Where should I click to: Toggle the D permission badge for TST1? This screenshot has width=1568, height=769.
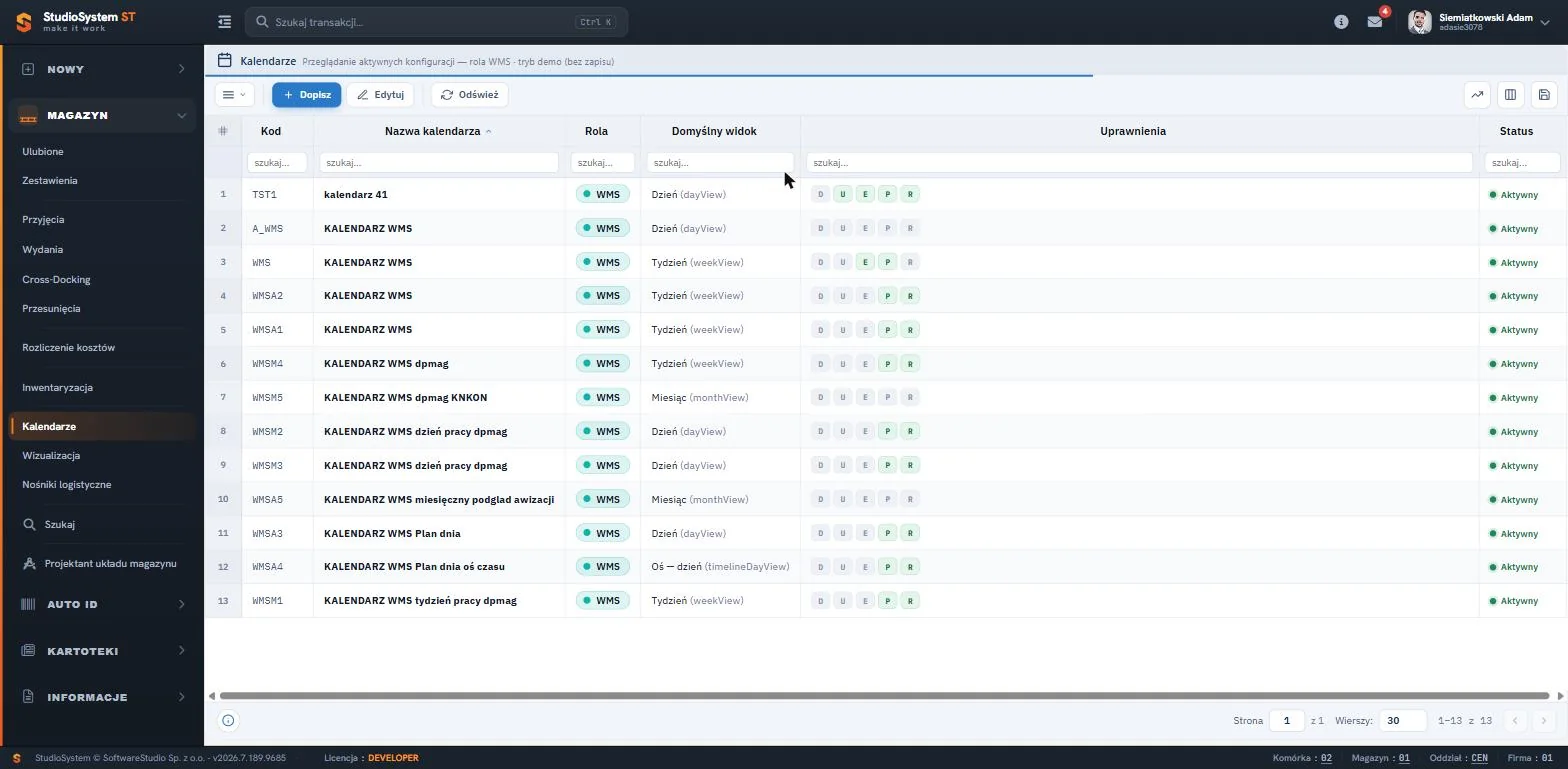click(821, 194)
